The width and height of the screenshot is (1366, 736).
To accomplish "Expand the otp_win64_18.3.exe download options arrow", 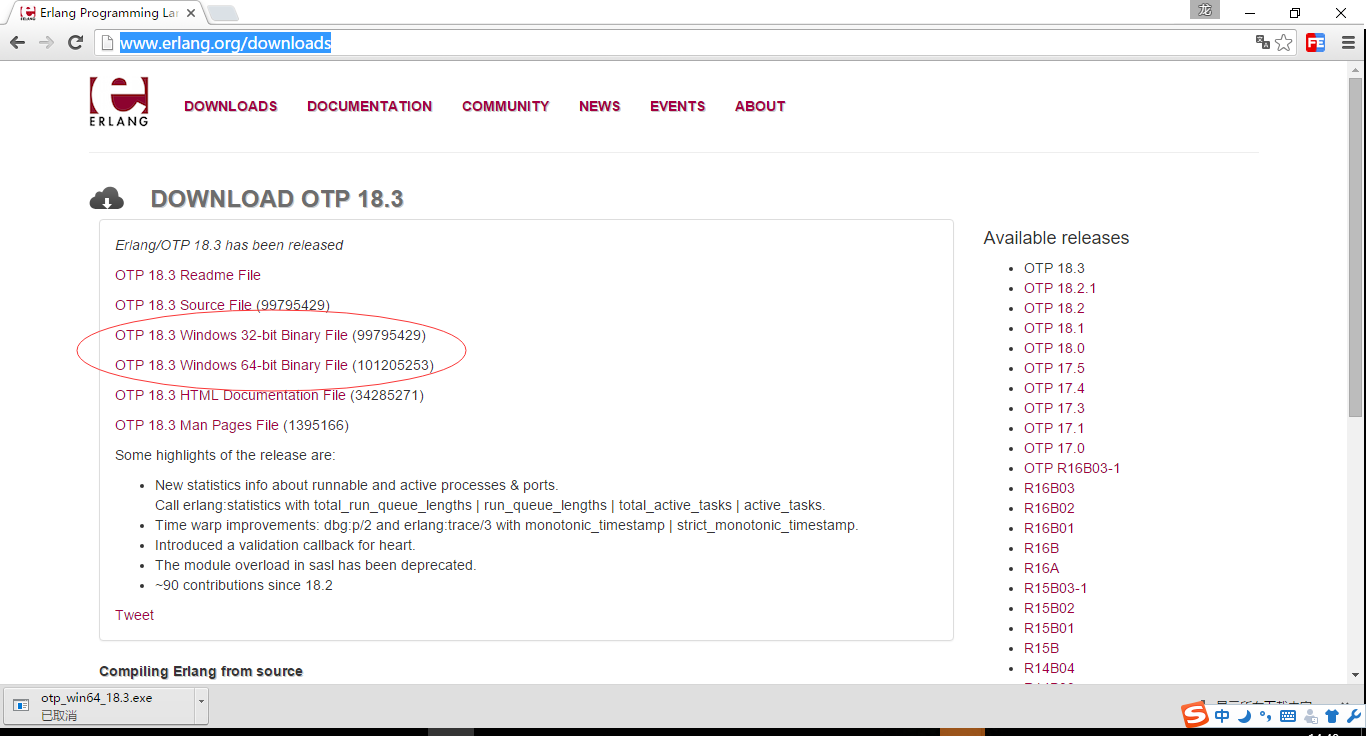I will tap(201, 705).
